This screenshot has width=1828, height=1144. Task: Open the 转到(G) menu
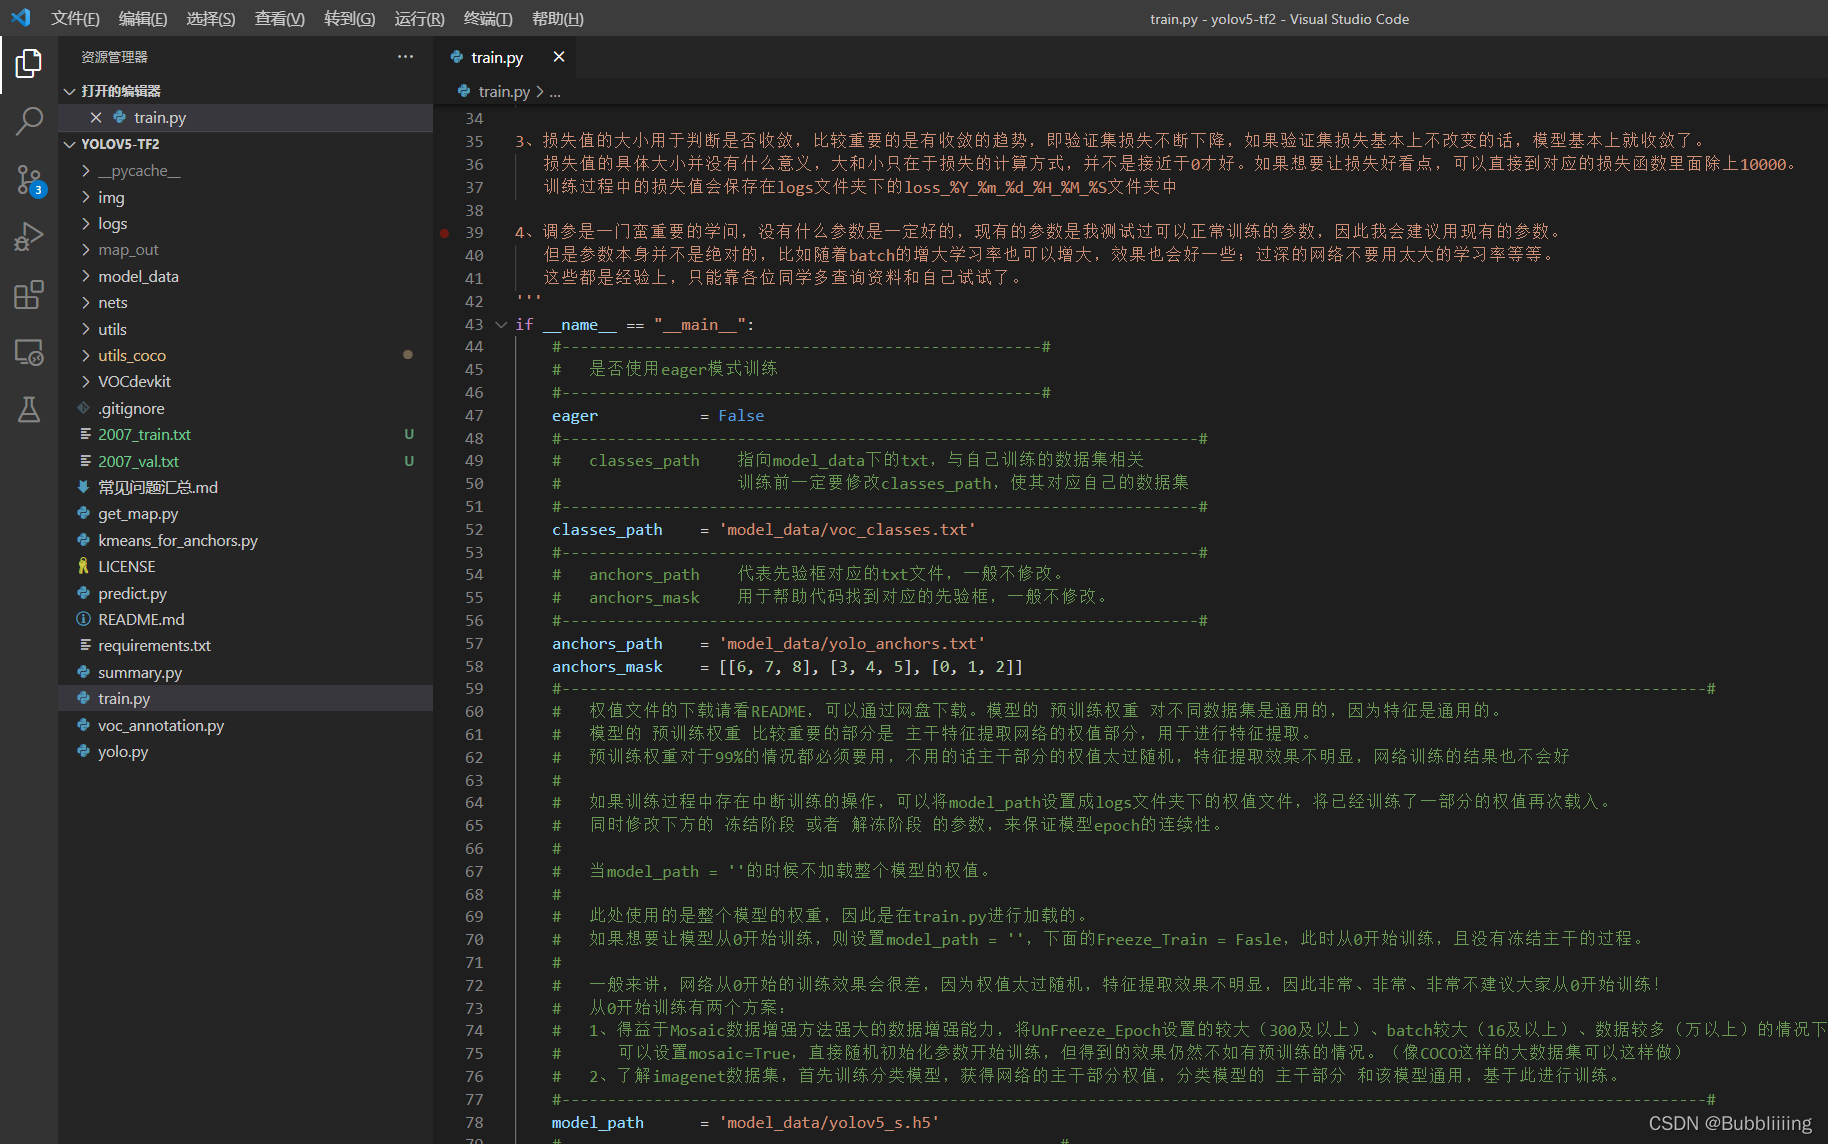(350, 18)
